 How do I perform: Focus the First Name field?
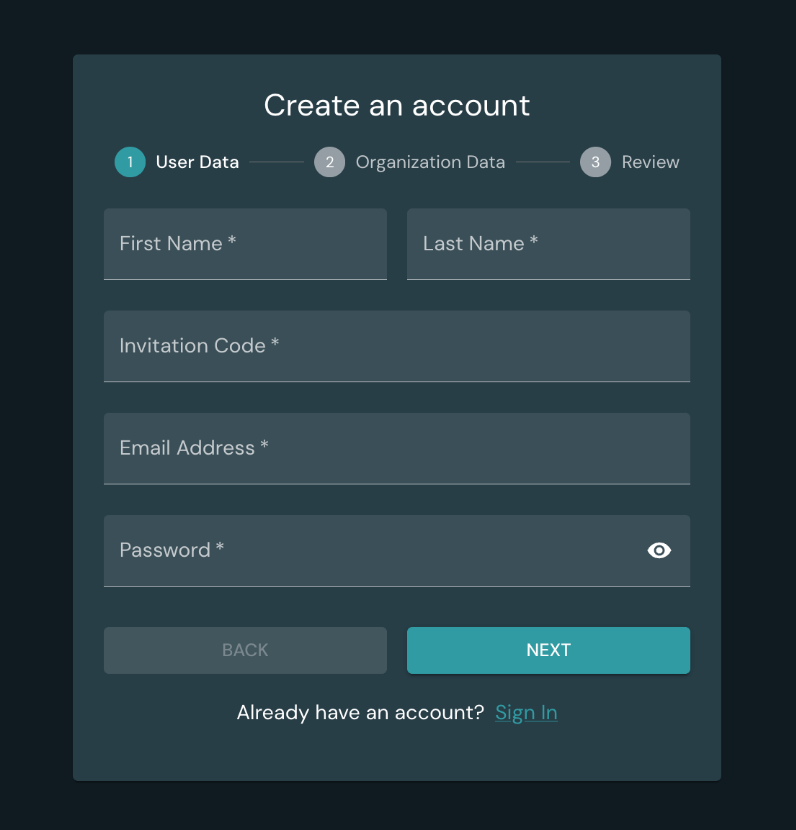(245, 244)
